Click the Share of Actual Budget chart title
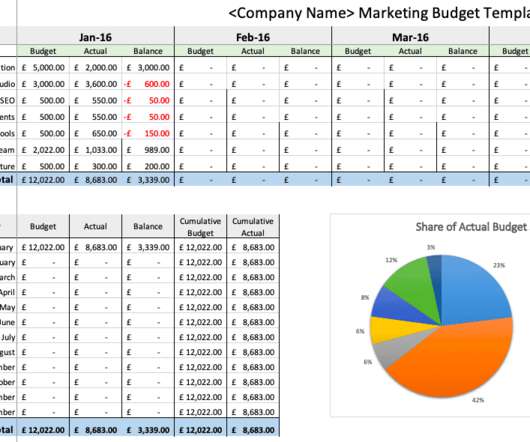 (x=471, y=227)
